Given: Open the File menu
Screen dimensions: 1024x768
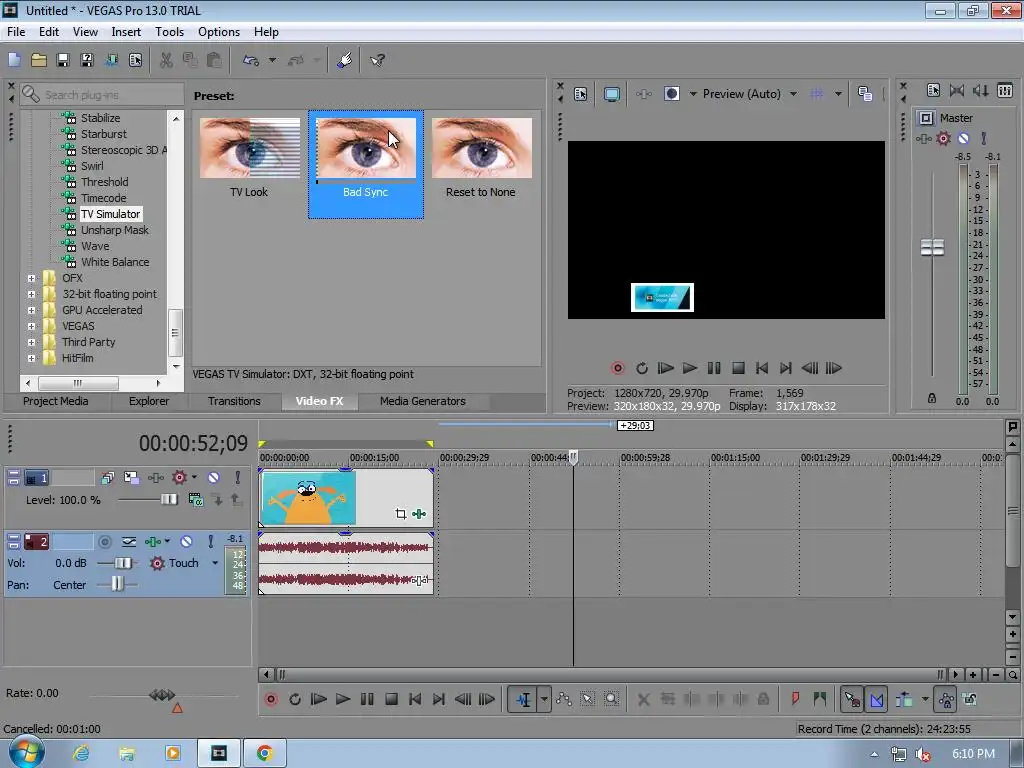Looking at the screenshot, I should click(16, 31).
